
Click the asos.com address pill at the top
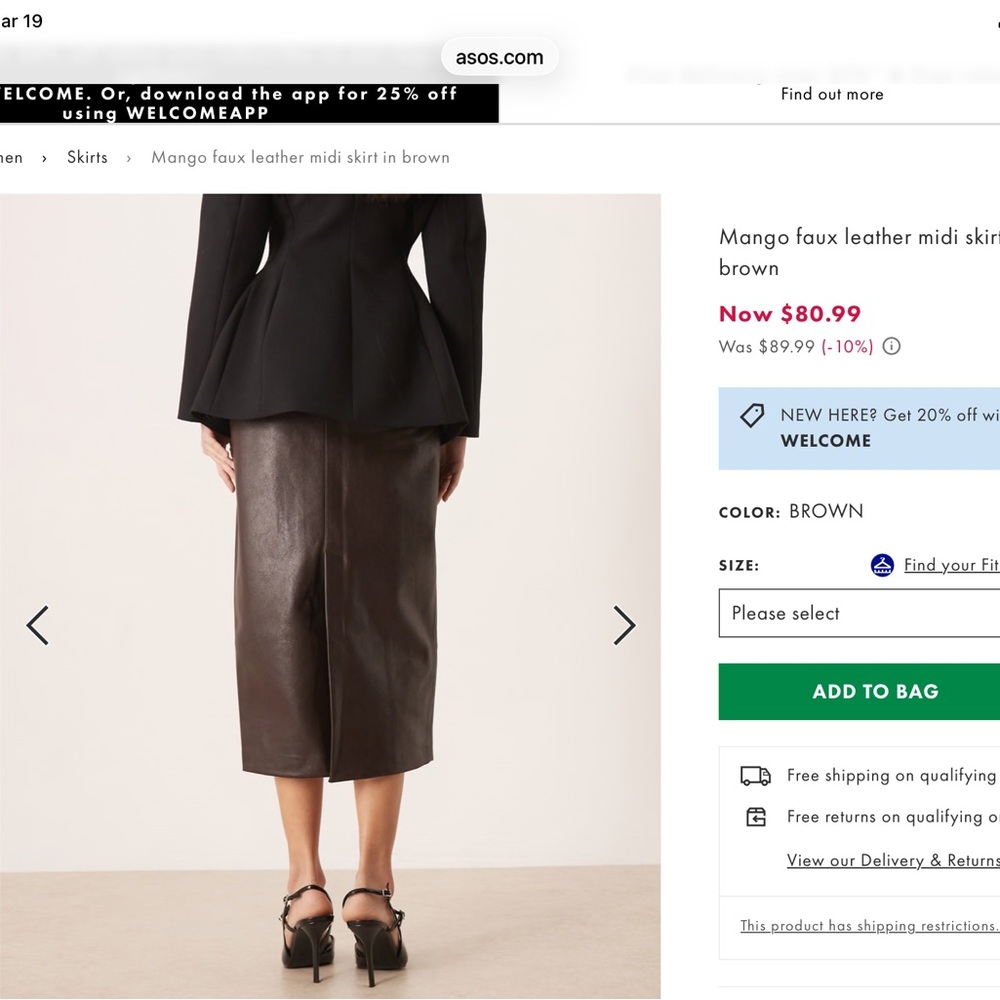[x=499, y=56]
